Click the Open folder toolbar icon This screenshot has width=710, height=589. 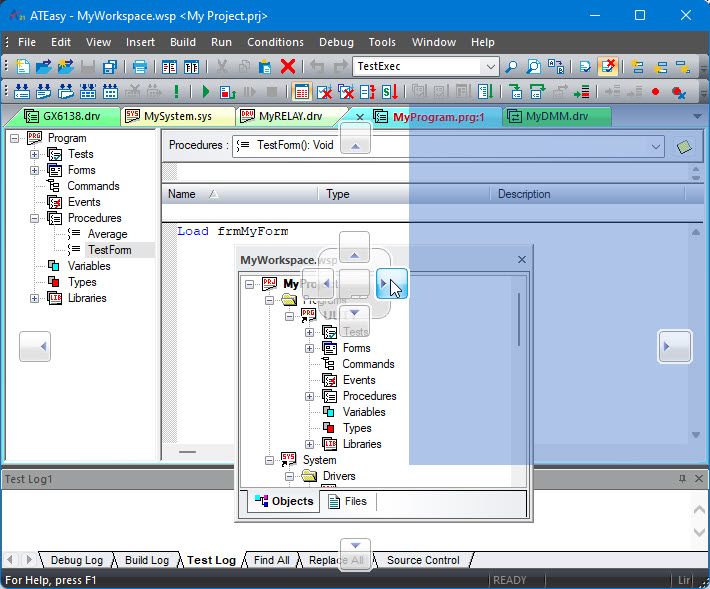(43, 67)
